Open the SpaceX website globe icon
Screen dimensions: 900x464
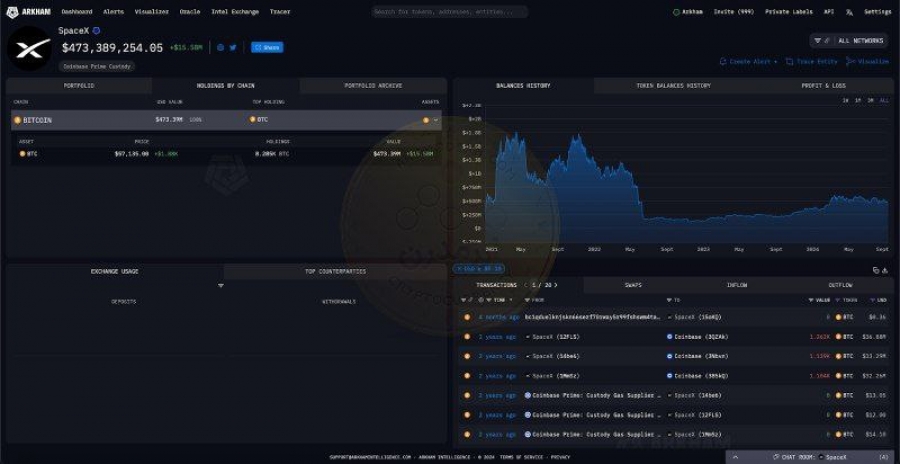pyautogui.click(x=220, y=48)
